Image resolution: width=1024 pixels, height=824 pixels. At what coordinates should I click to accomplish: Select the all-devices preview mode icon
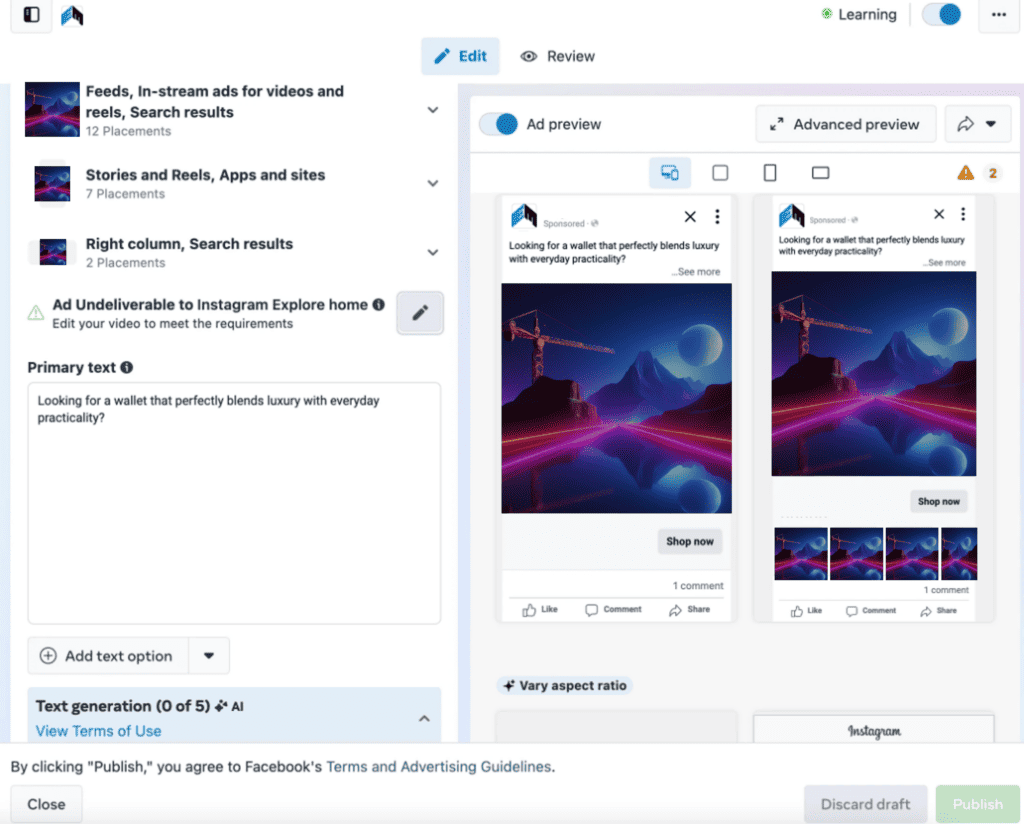pos(670,172)
